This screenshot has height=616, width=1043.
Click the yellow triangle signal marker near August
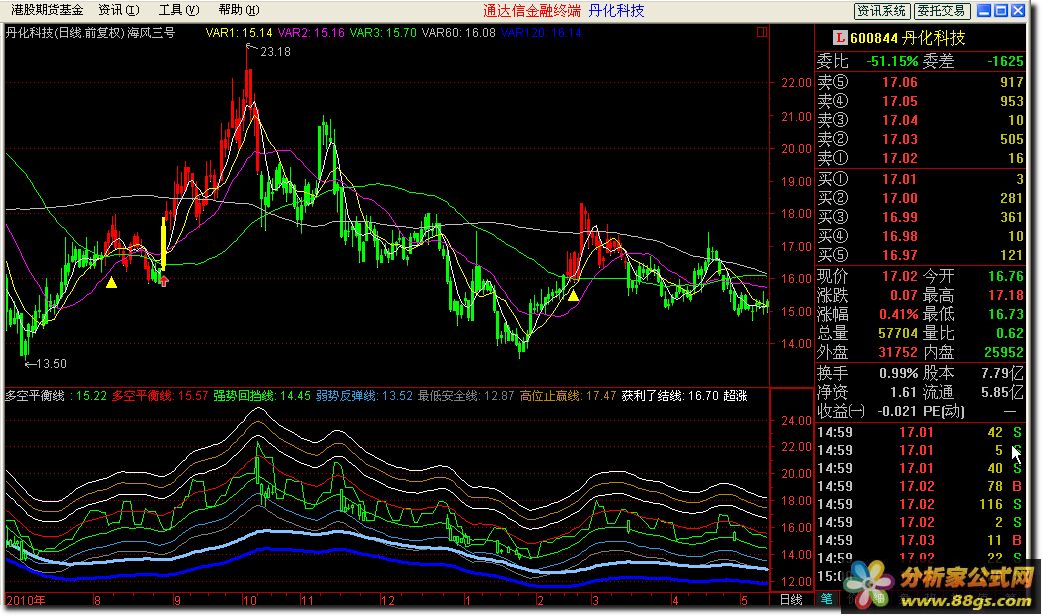(x=111, y=283)
